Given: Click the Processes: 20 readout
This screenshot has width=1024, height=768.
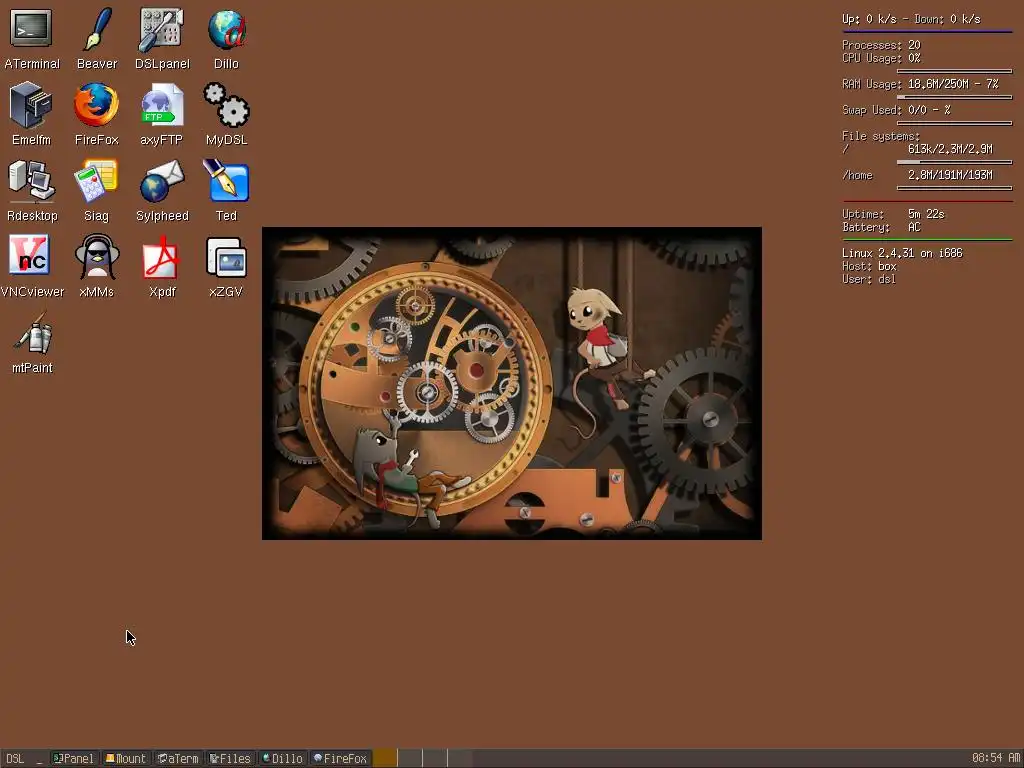Looking at the screenshot, I should [x=881, y=45].
